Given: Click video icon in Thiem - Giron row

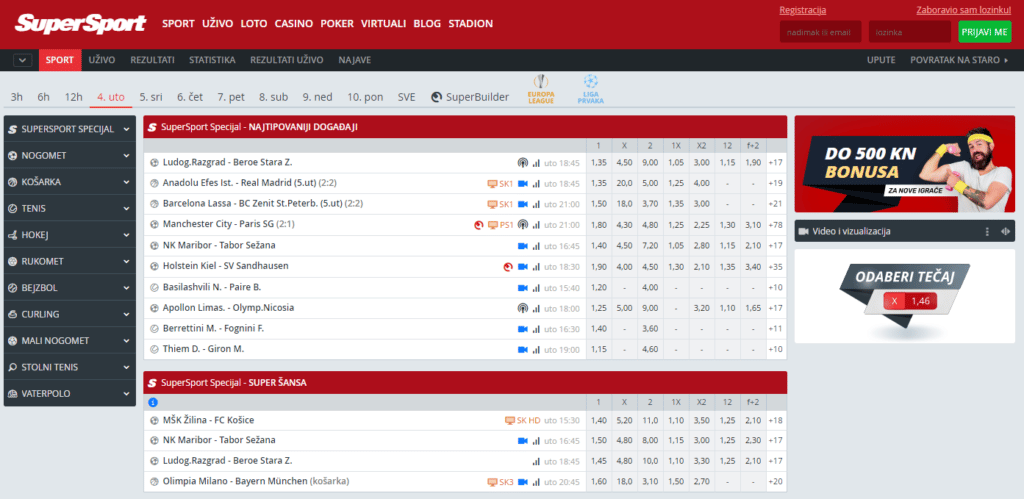Looking at the screenshot, I should [x=522, y=349].
